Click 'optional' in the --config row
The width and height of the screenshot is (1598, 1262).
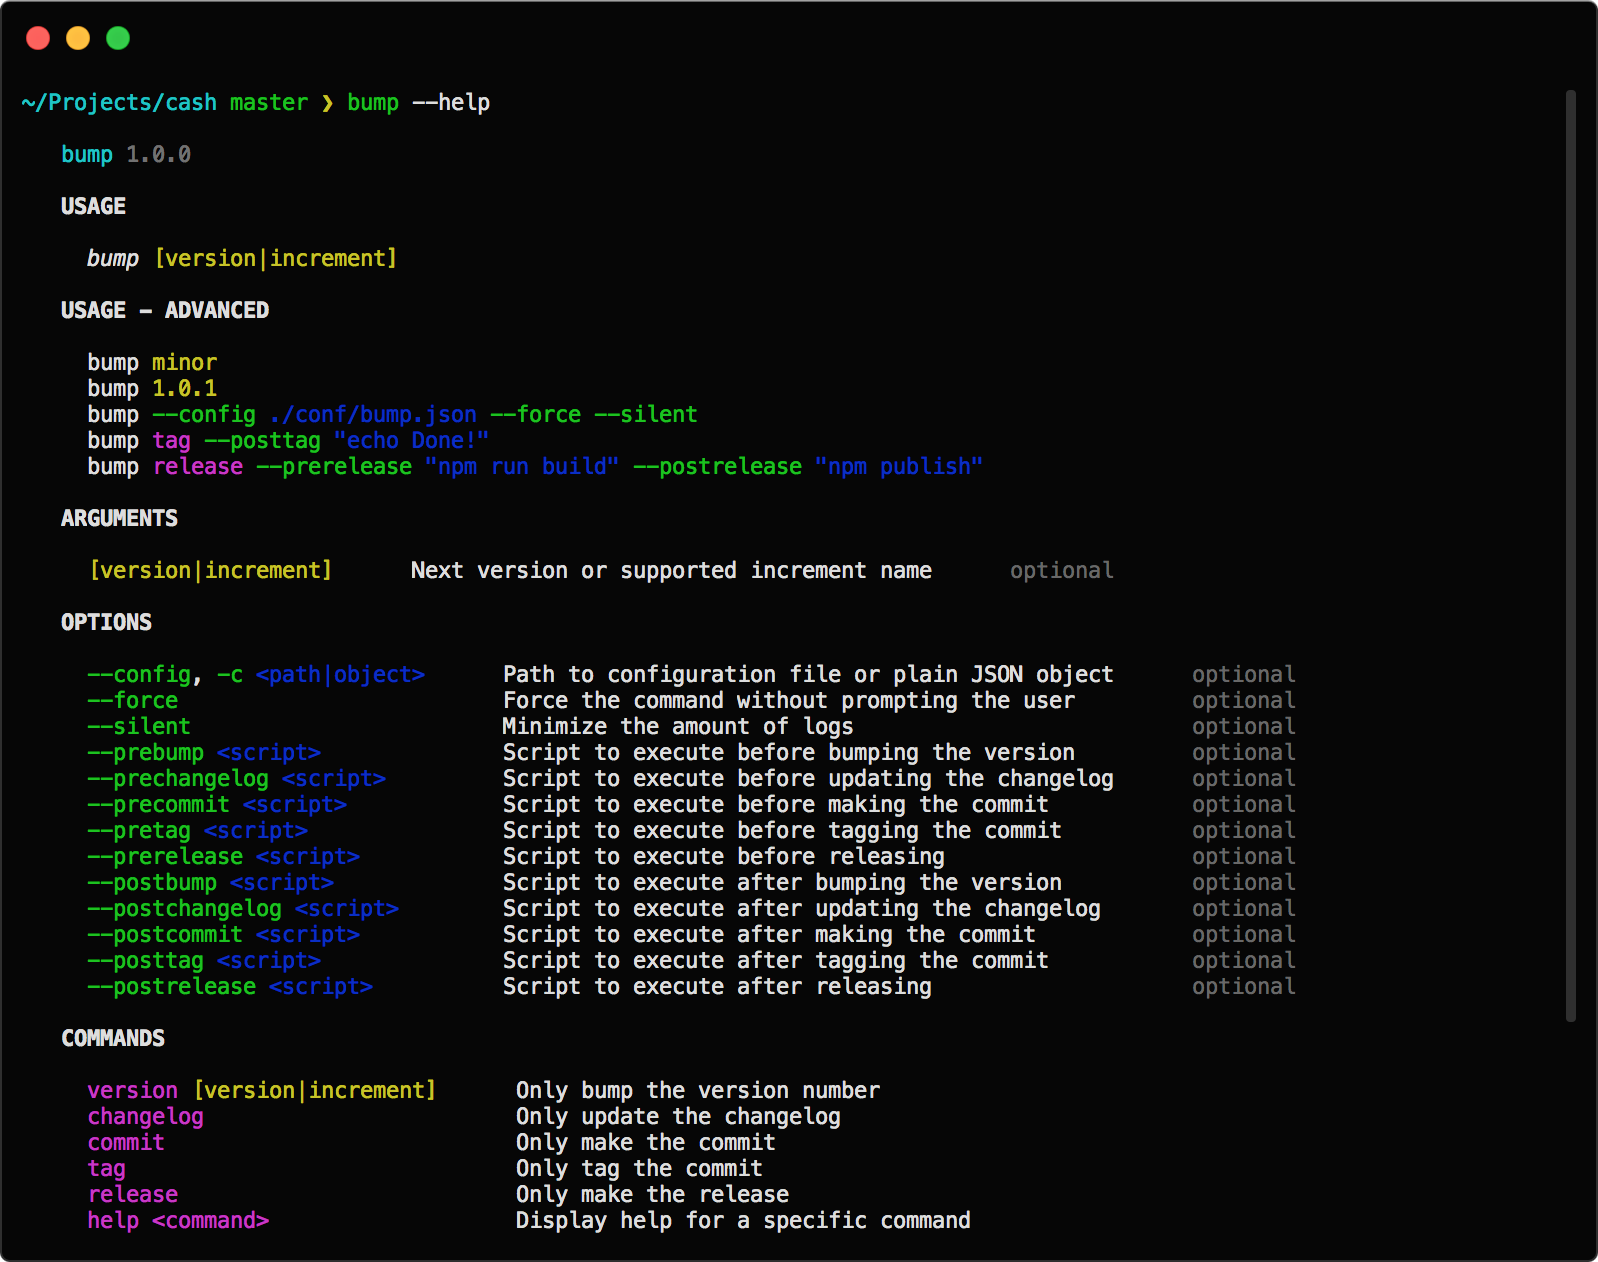pyautogui.click(x=1244, y=674)
